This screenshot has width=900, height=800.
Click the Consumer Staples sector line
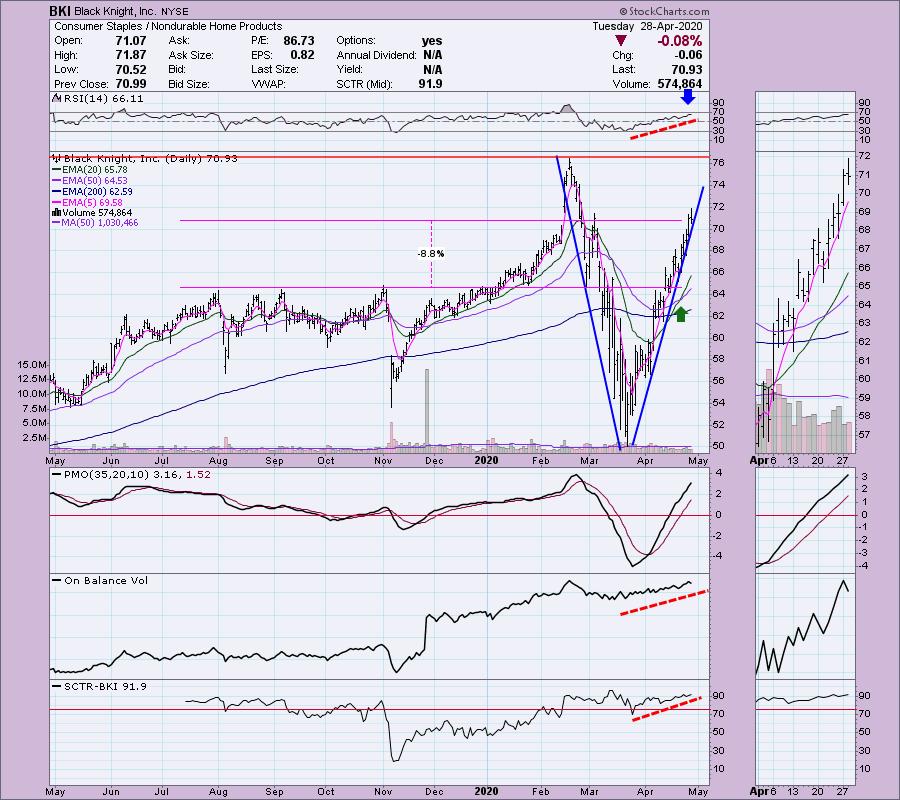tap(168, 26)
